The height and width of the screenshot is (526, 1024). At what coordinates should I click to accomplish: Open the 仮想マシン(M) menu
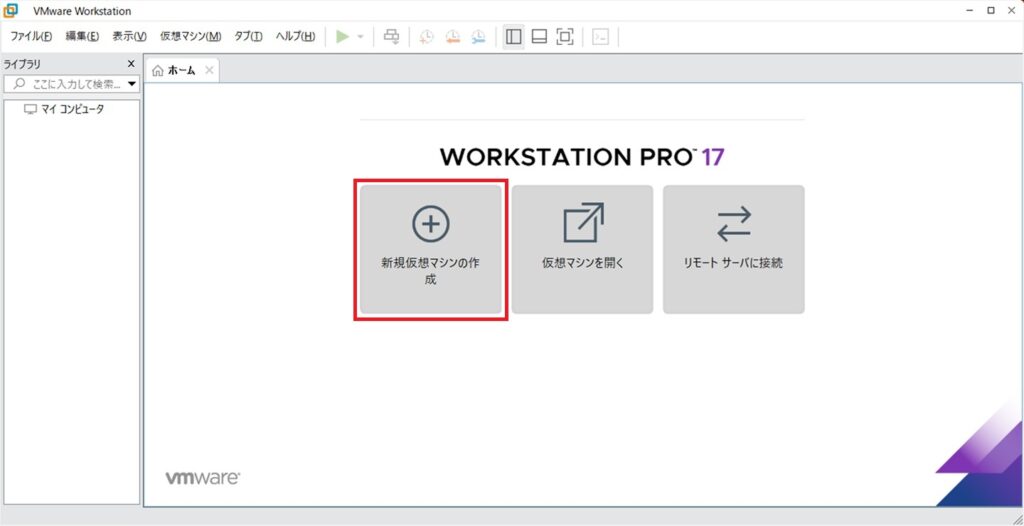tap(191, 37)
